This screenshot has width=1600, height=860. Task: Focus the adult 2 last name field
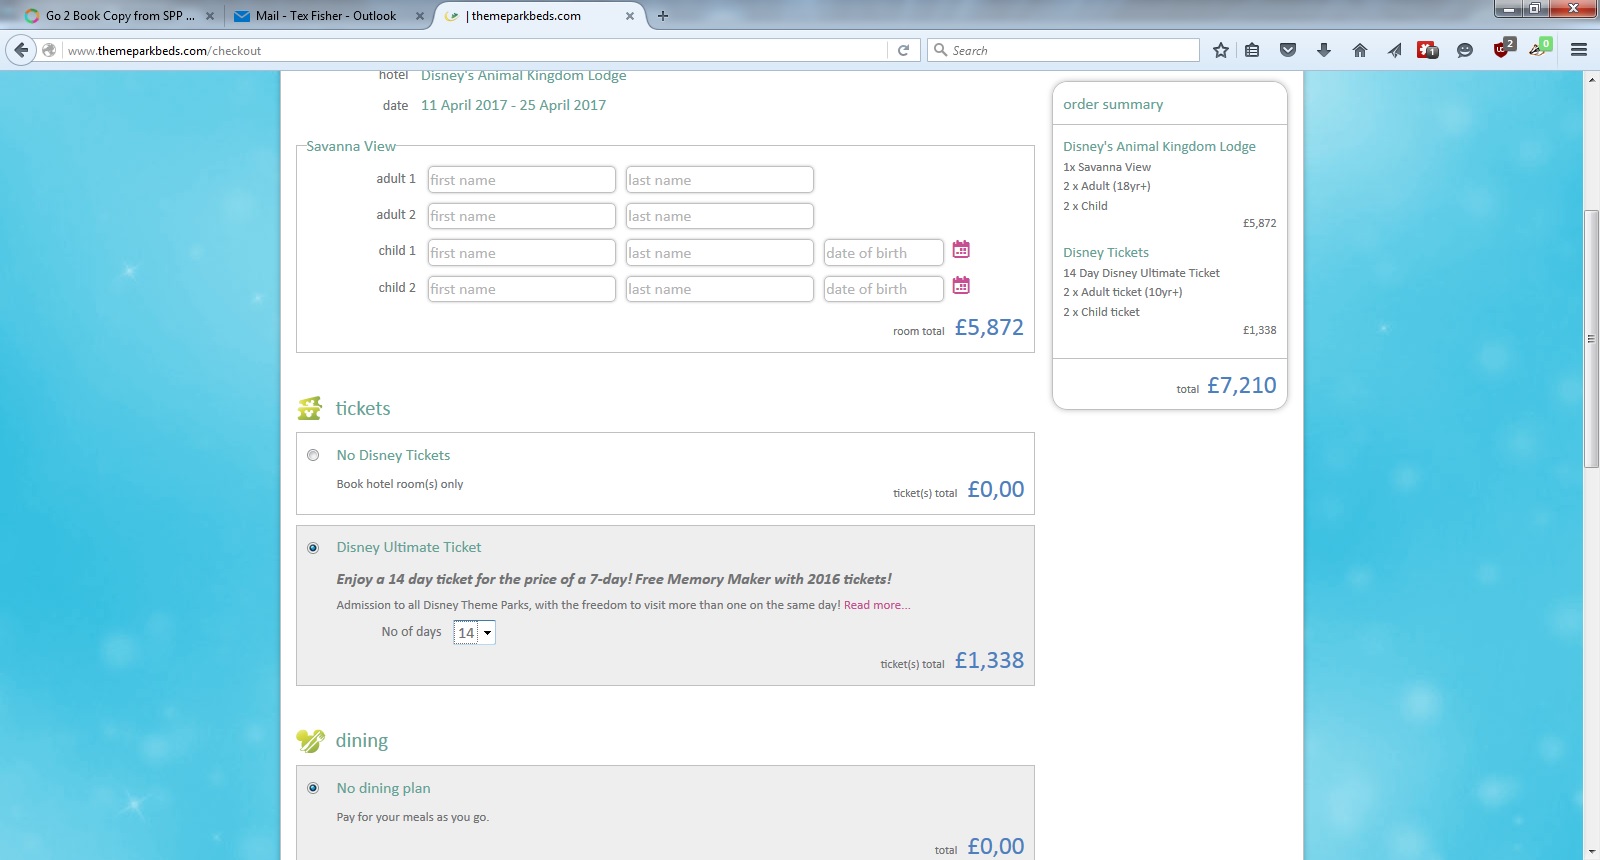point(720,216)
